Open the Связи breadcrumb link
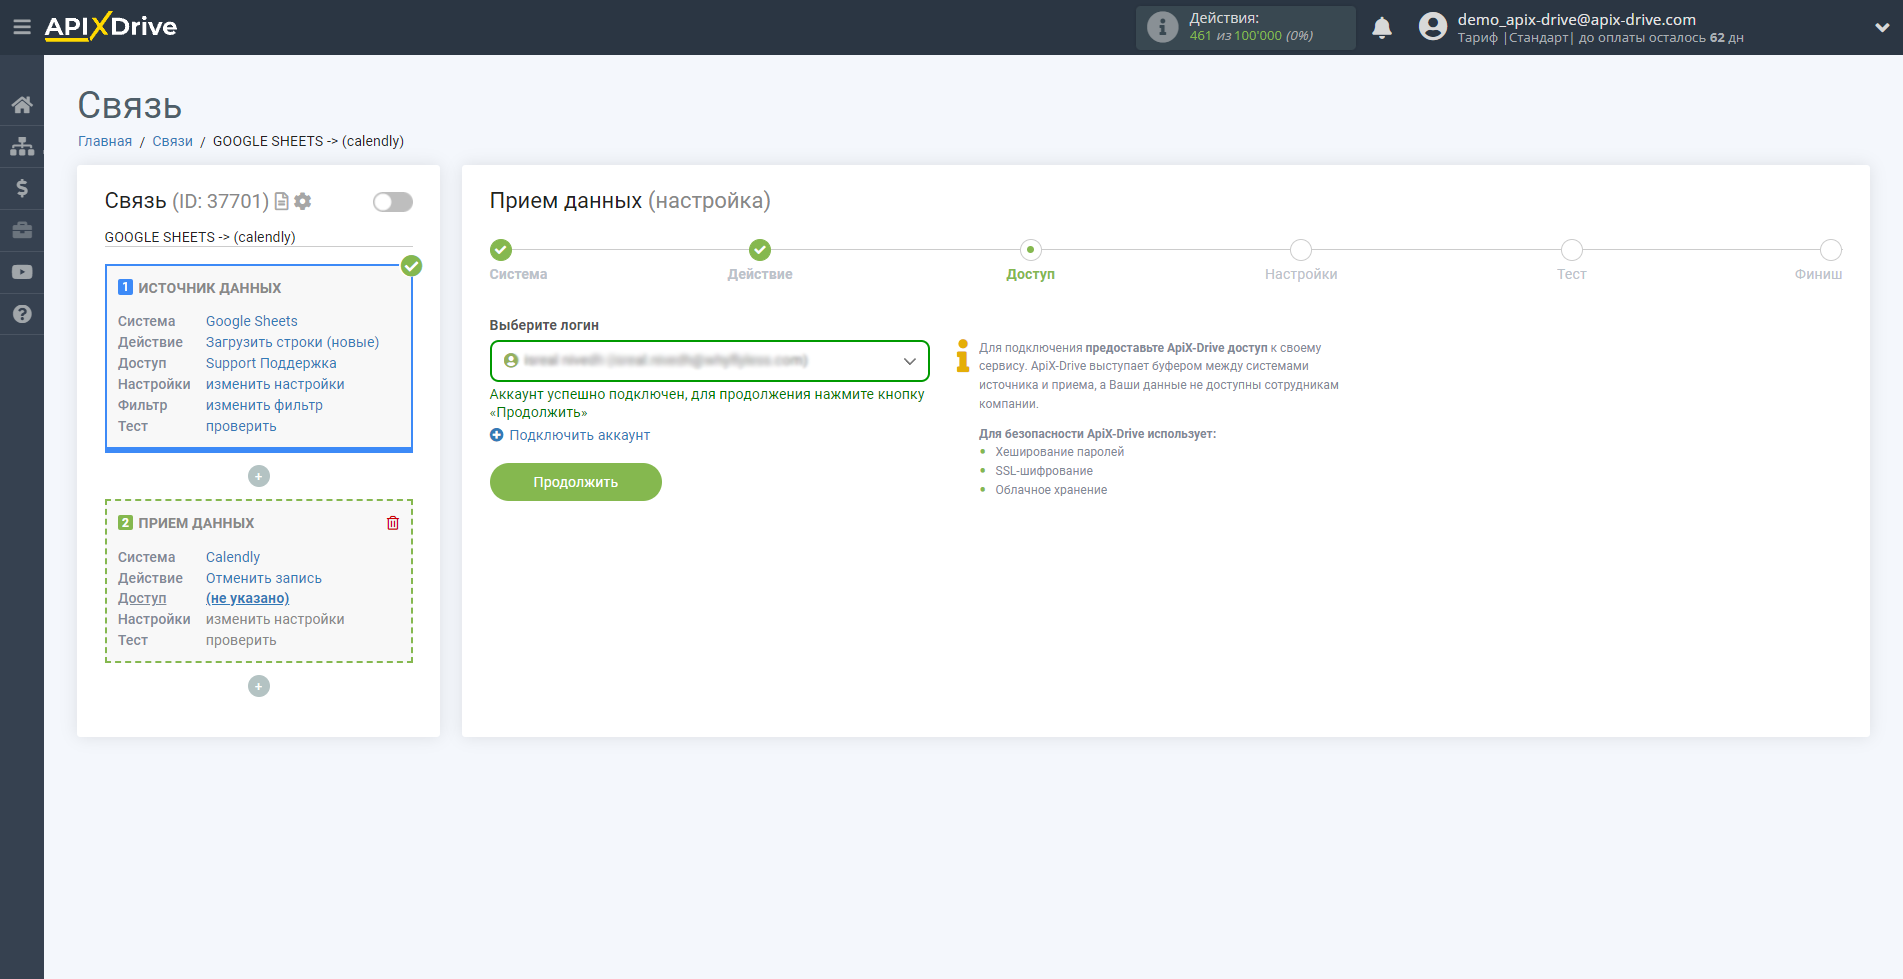1903x979 pixels. 172,141
